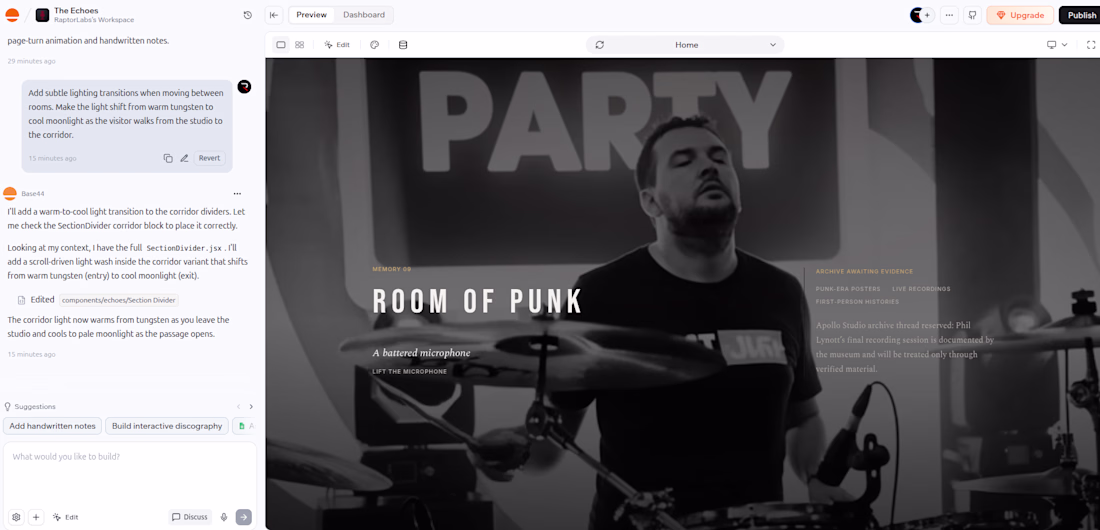Open the version history clock icon
This screenshot has width=1100, height=530.
pos(248,15)
